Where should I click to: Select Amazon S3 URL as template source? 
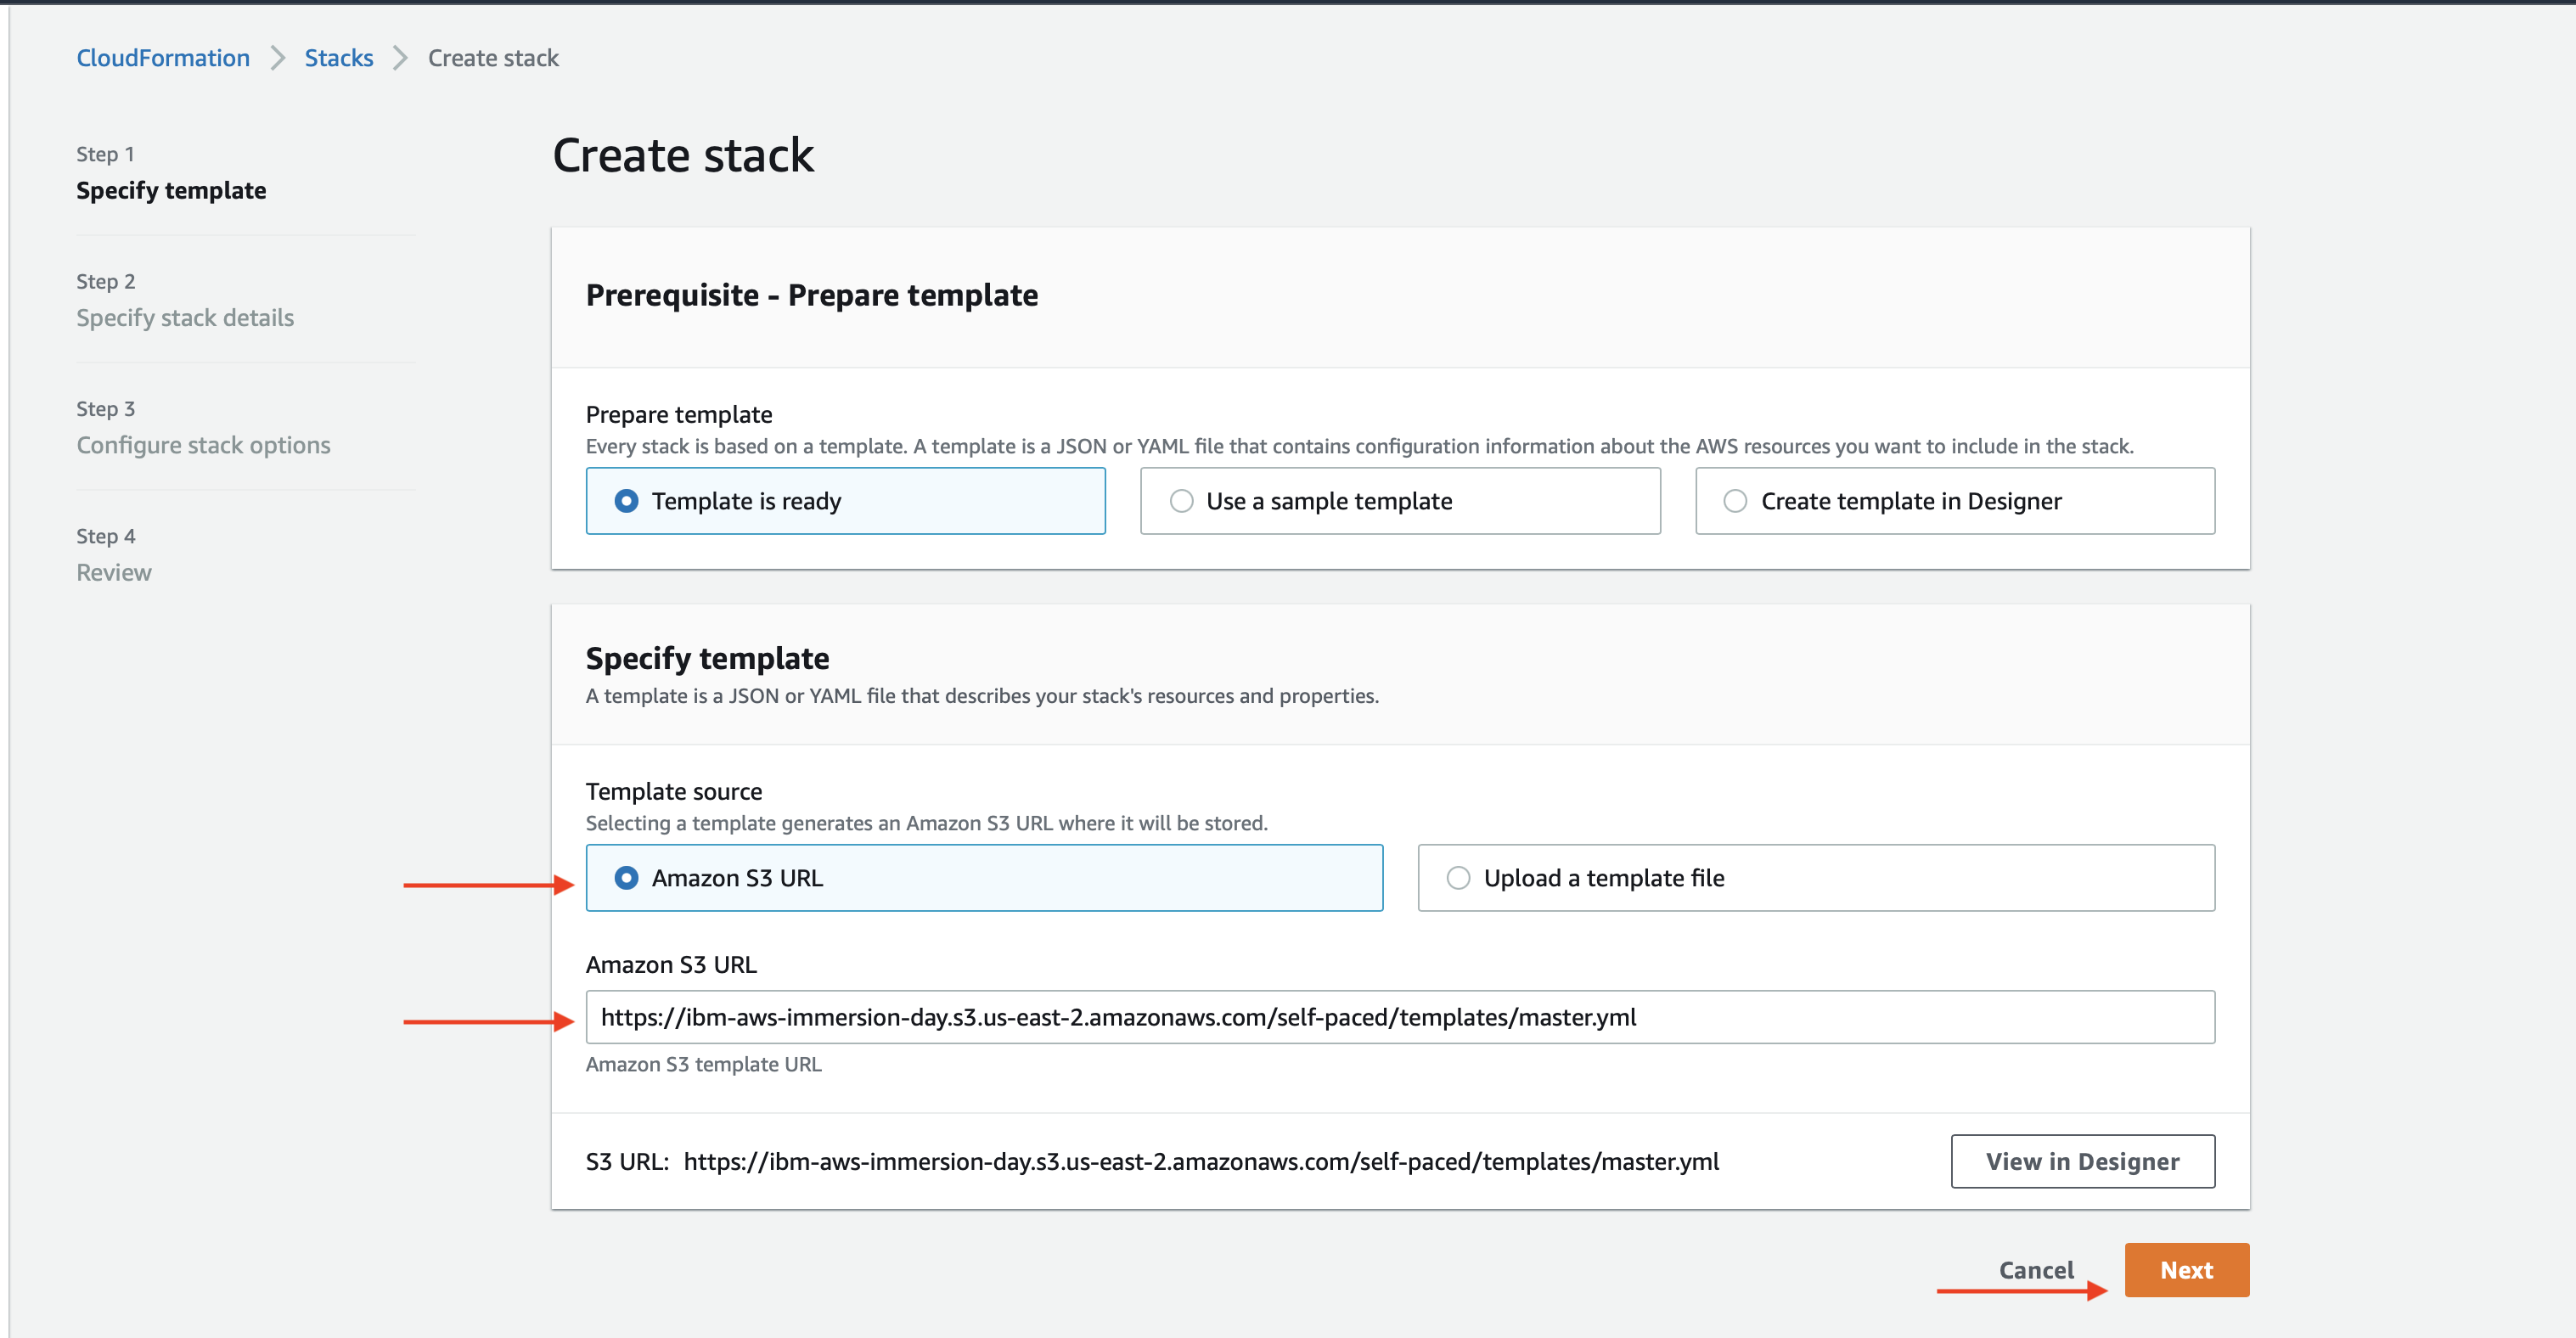(x=984, y=878)
